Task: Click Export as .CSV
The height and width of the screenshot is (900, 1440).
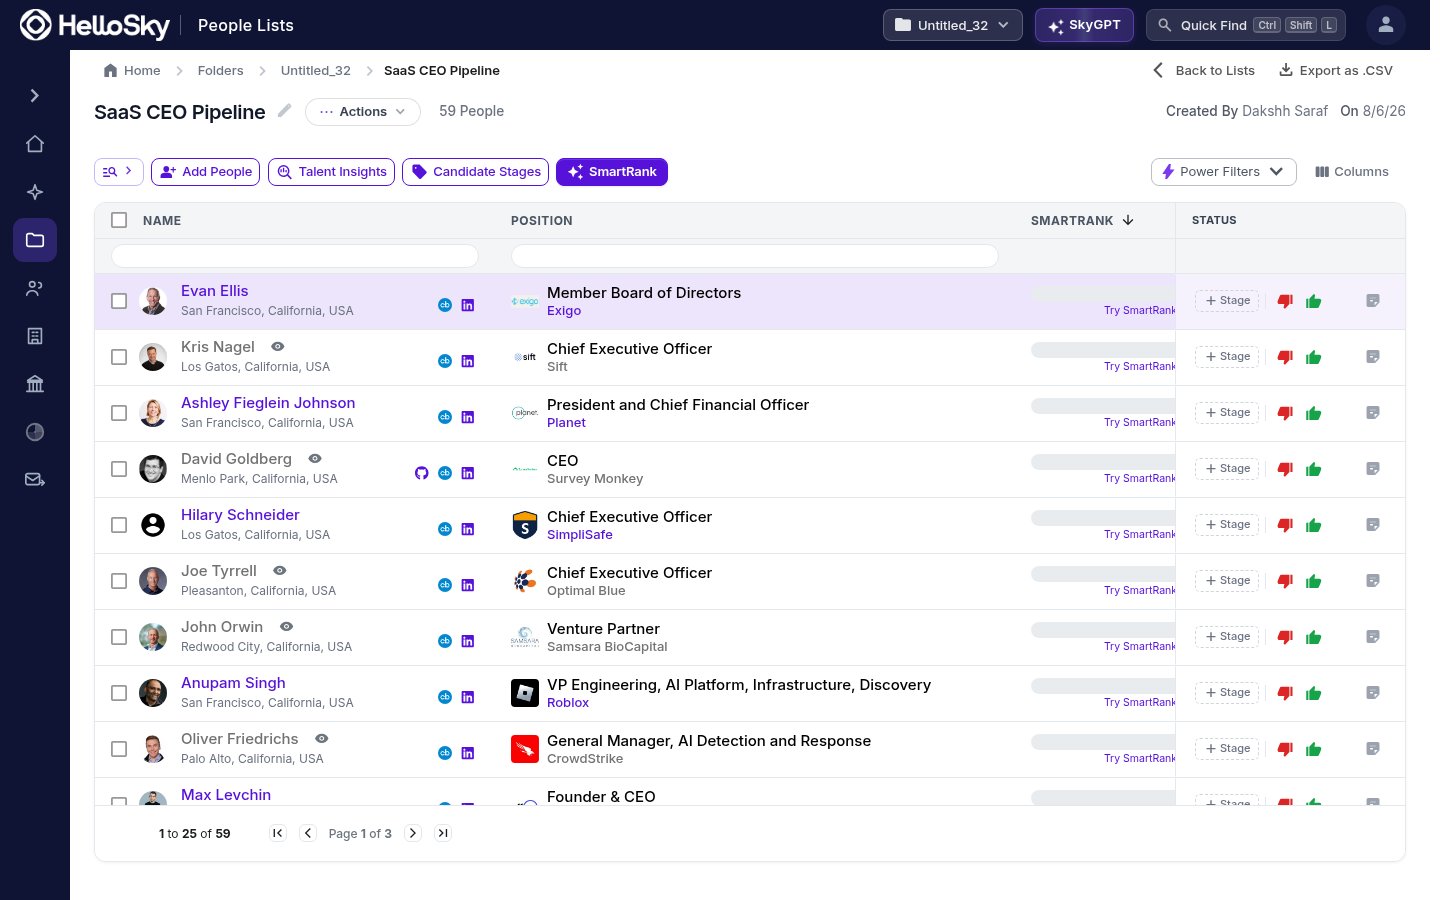Action: point(1336,71)
